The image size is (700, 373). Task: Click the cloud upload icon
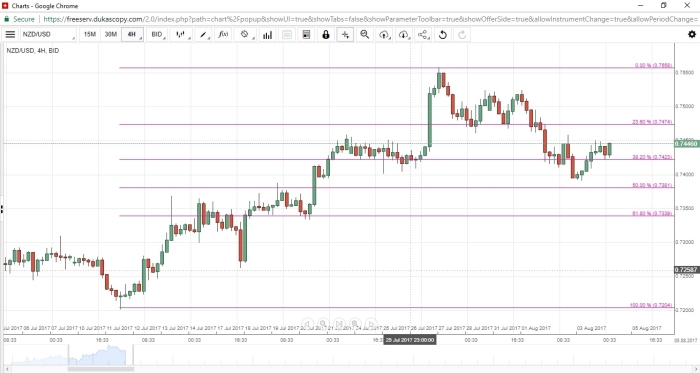pos(384,34)
